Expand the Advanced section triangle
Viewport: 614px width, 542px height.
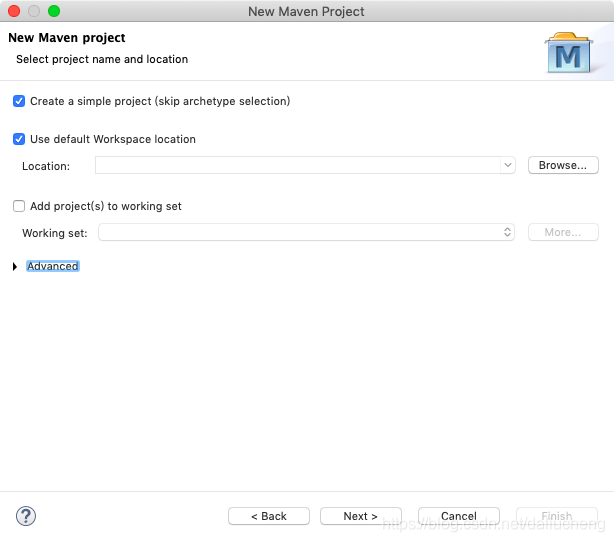click(x=15, y=267)
